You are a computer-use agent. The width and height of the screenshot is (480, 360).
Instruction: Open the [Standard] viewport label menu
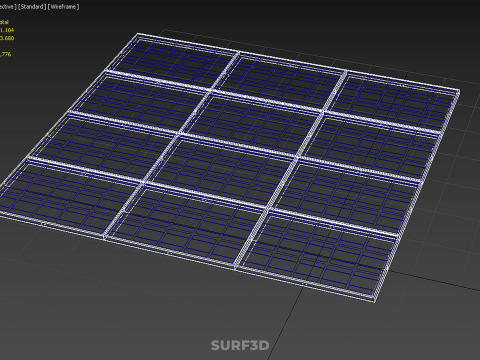(x=32, y=7)
